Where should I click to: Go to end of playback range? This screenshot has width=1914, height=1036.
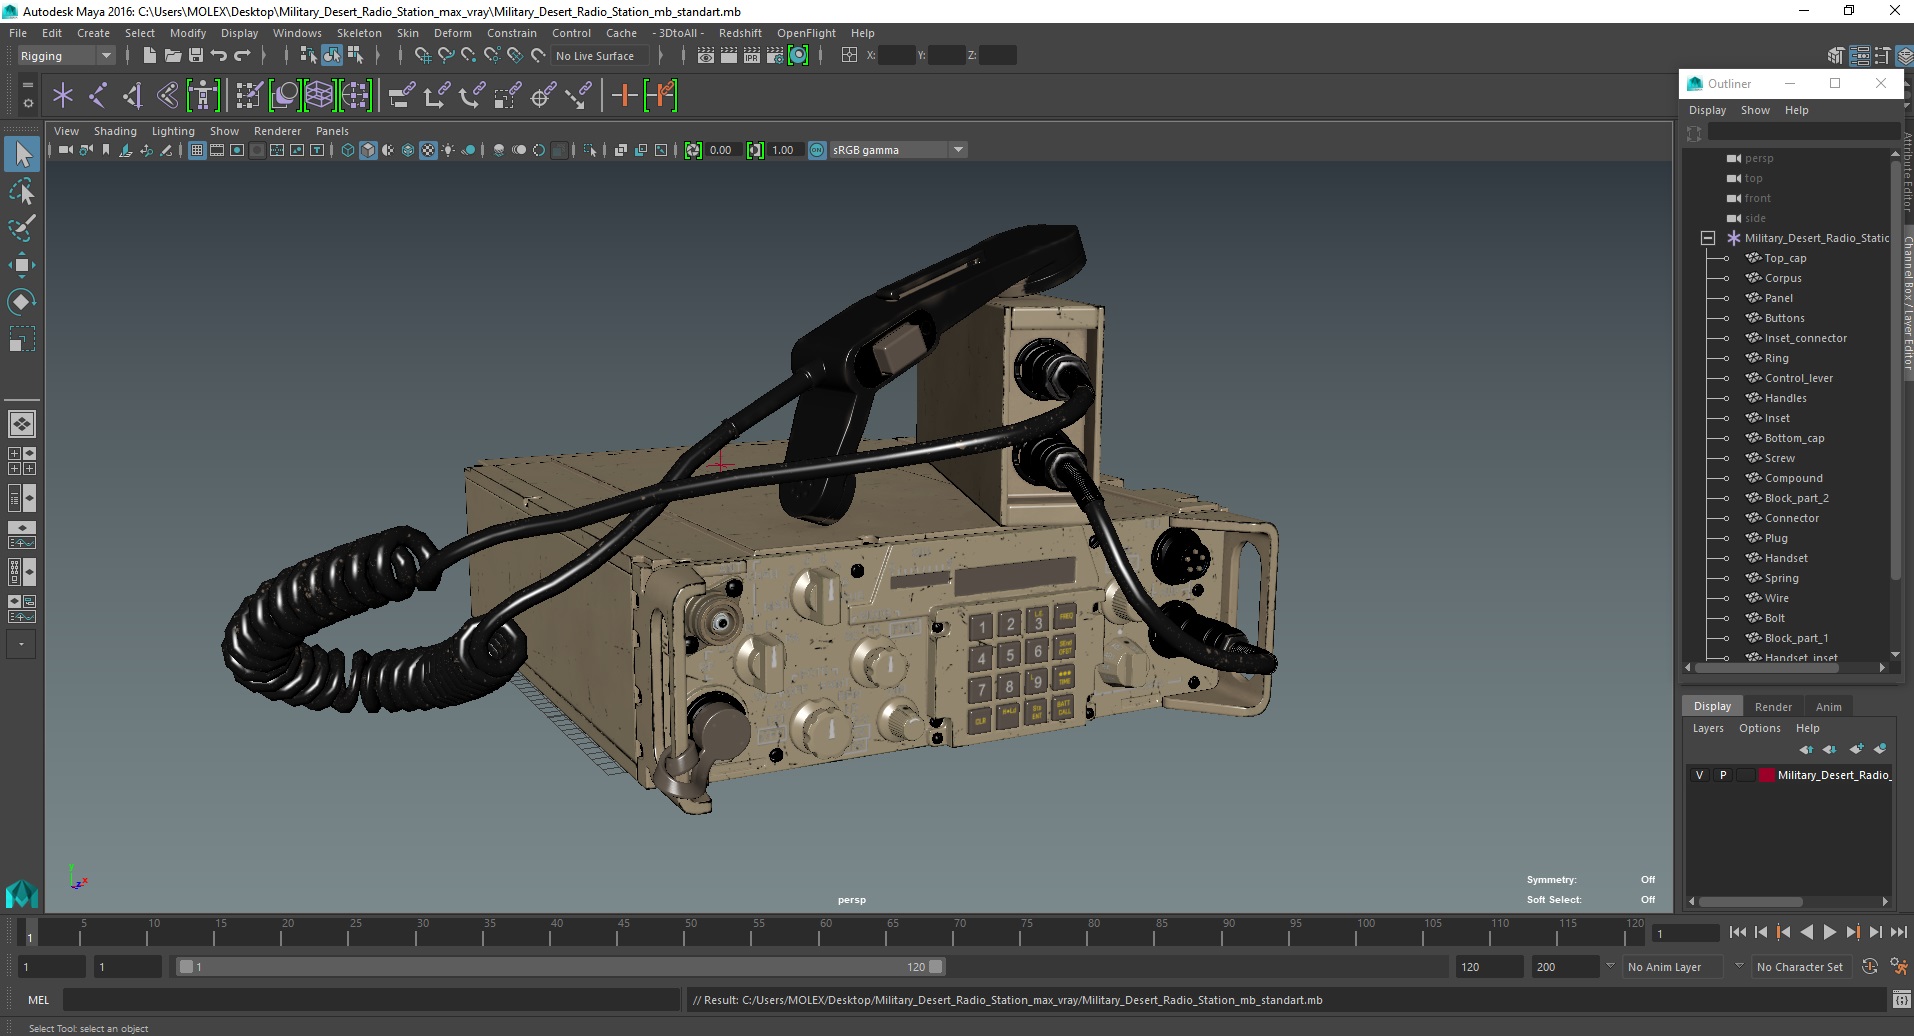click(1898, 932)
